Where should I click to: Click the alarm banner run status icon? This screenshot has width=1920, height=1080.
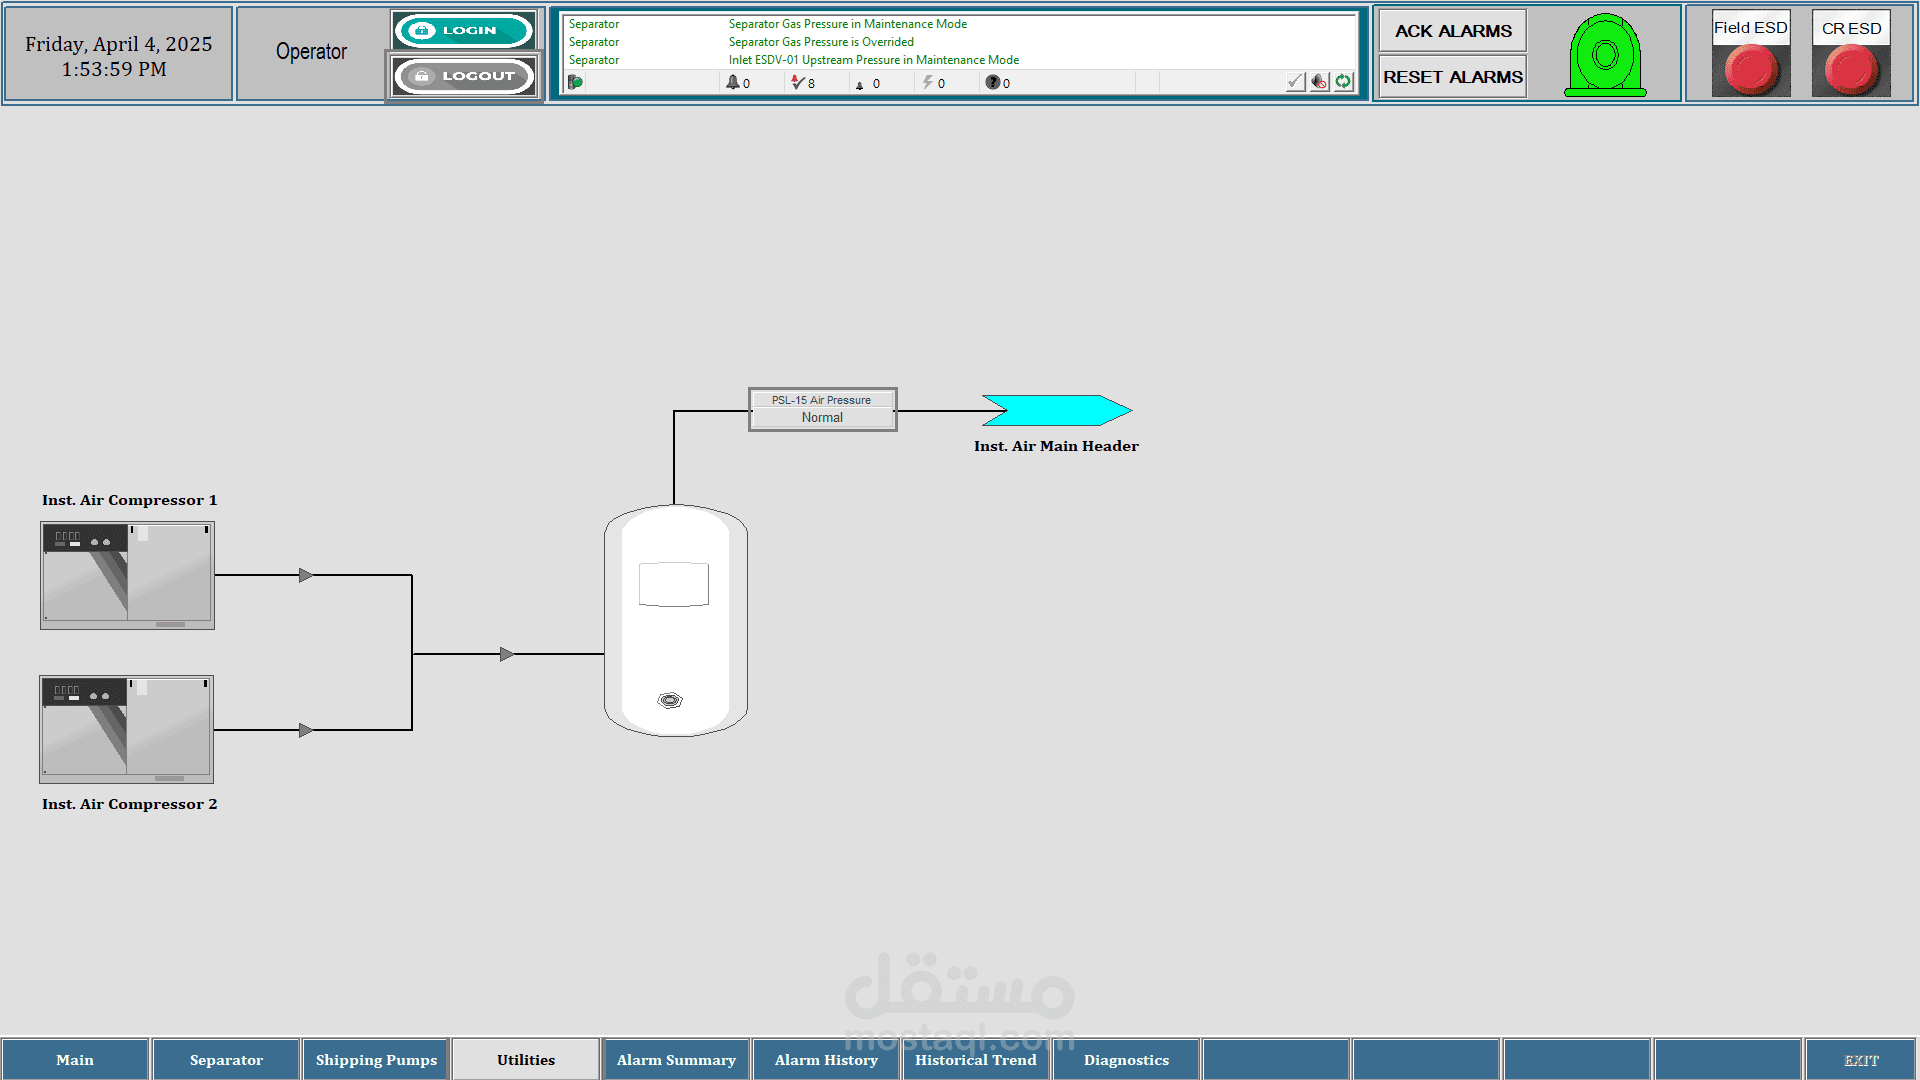tap(575, 82)
